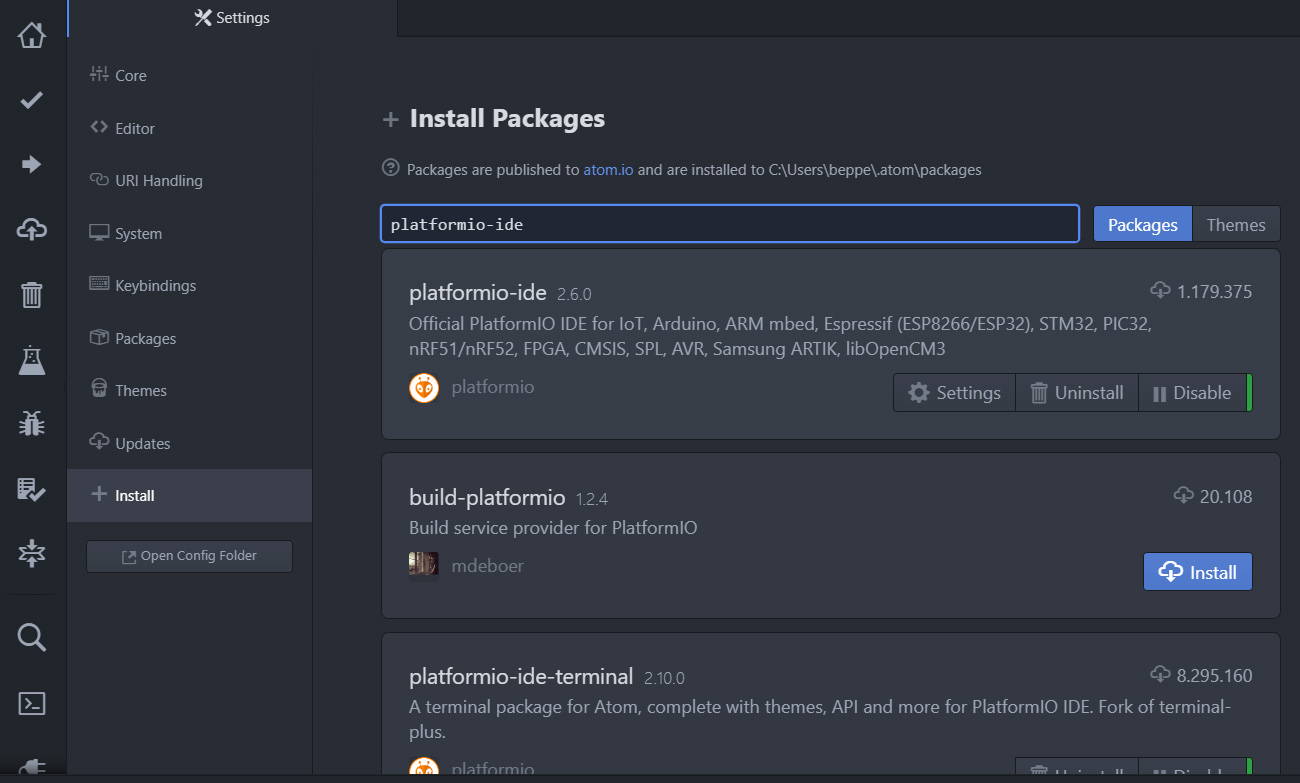
Task: Switch search filter to Themes
Action: coord(1236,225)
